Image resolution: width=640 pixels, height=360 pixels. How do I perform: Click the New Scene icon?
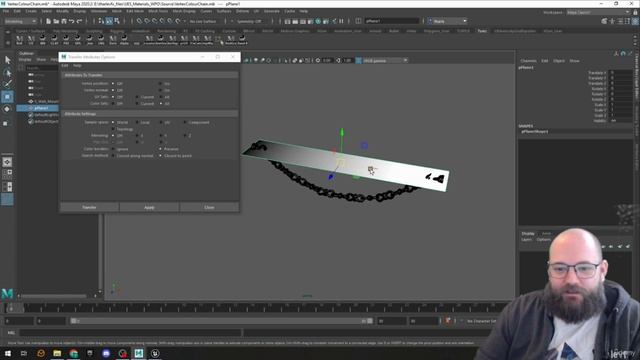click(x=49, y=21)
